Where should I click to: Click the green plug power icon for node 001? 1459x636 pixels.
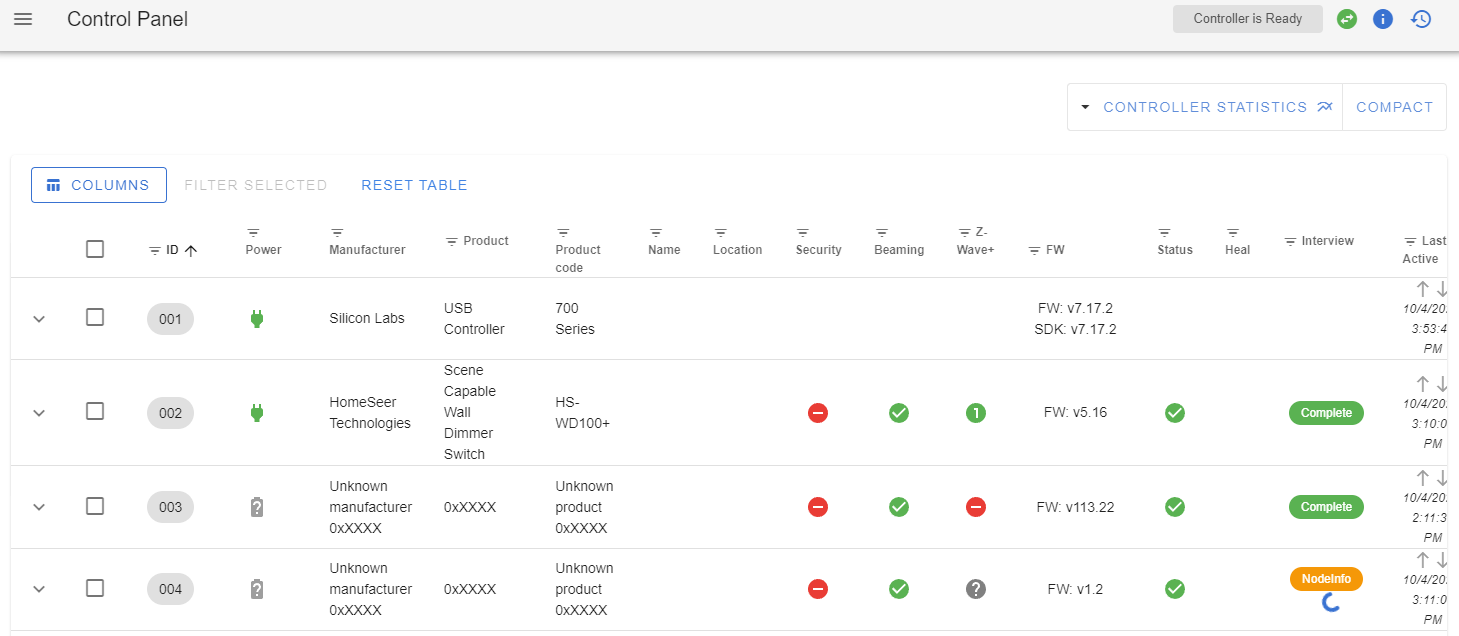point(257,318)
